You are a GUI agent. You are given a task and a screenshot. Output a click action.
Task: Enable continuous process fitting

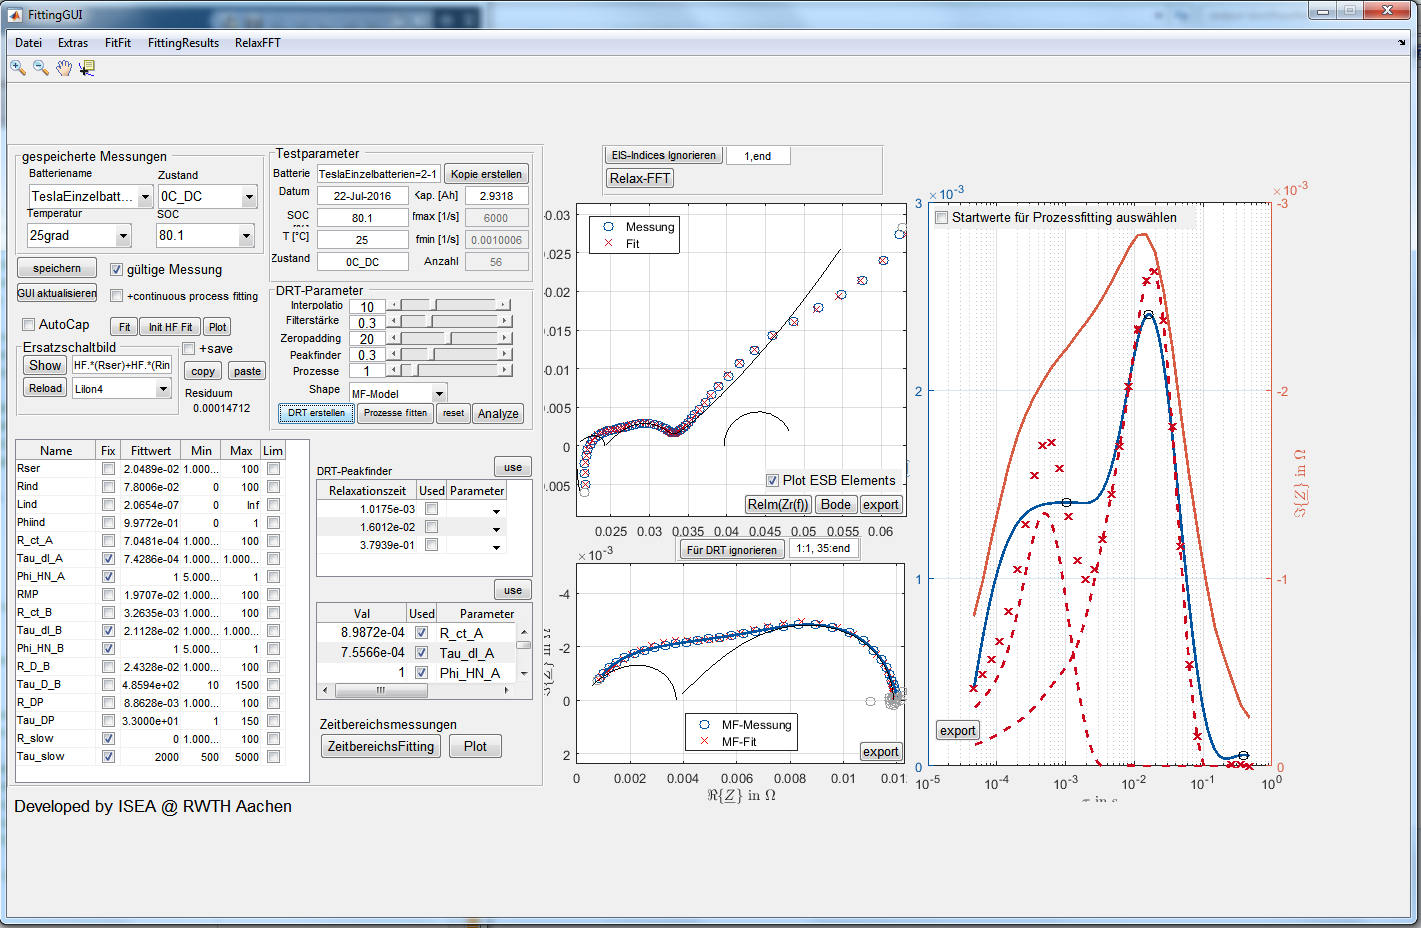[117, 296]
